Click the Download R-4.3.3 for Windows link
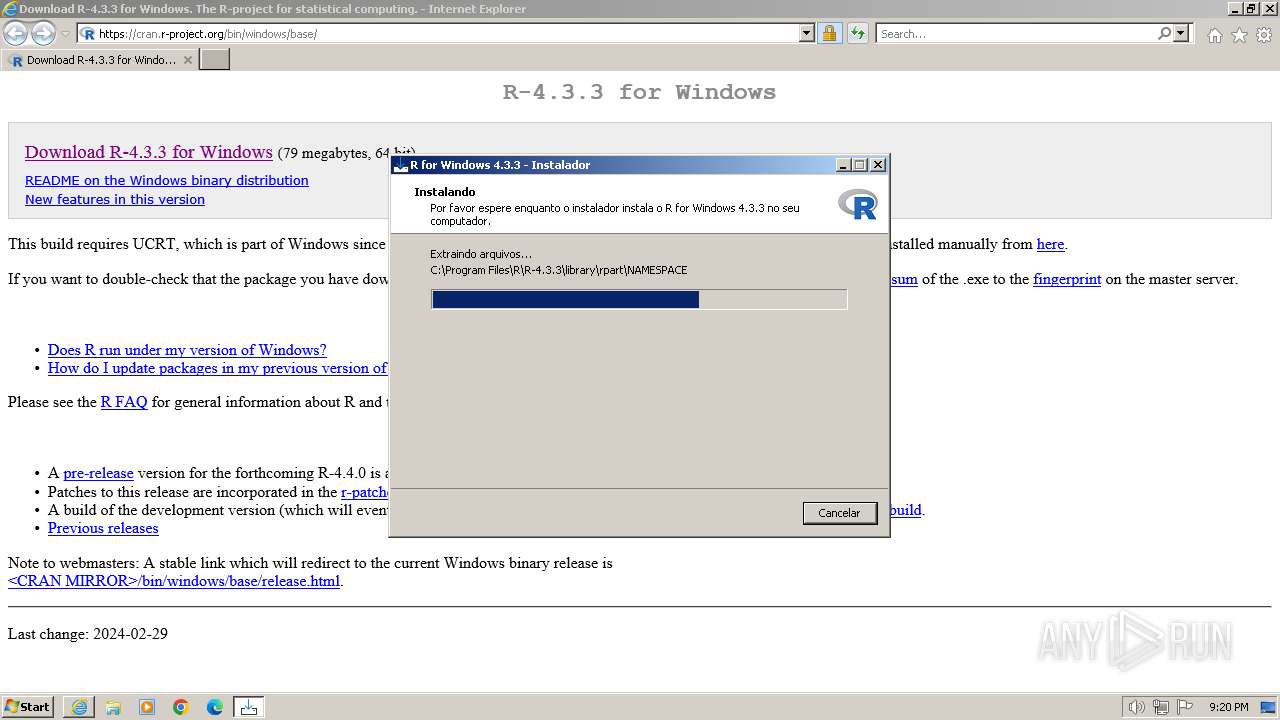This screenshot has width=1280, height=720. coord(149,152)
